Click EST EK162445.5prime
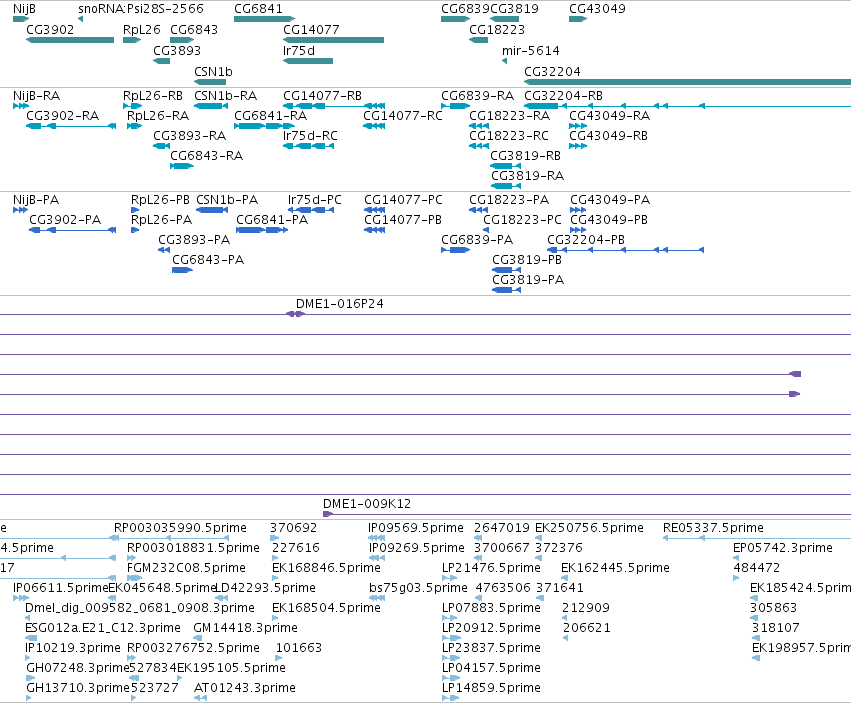851x703 pixels. tap(564, 578)
